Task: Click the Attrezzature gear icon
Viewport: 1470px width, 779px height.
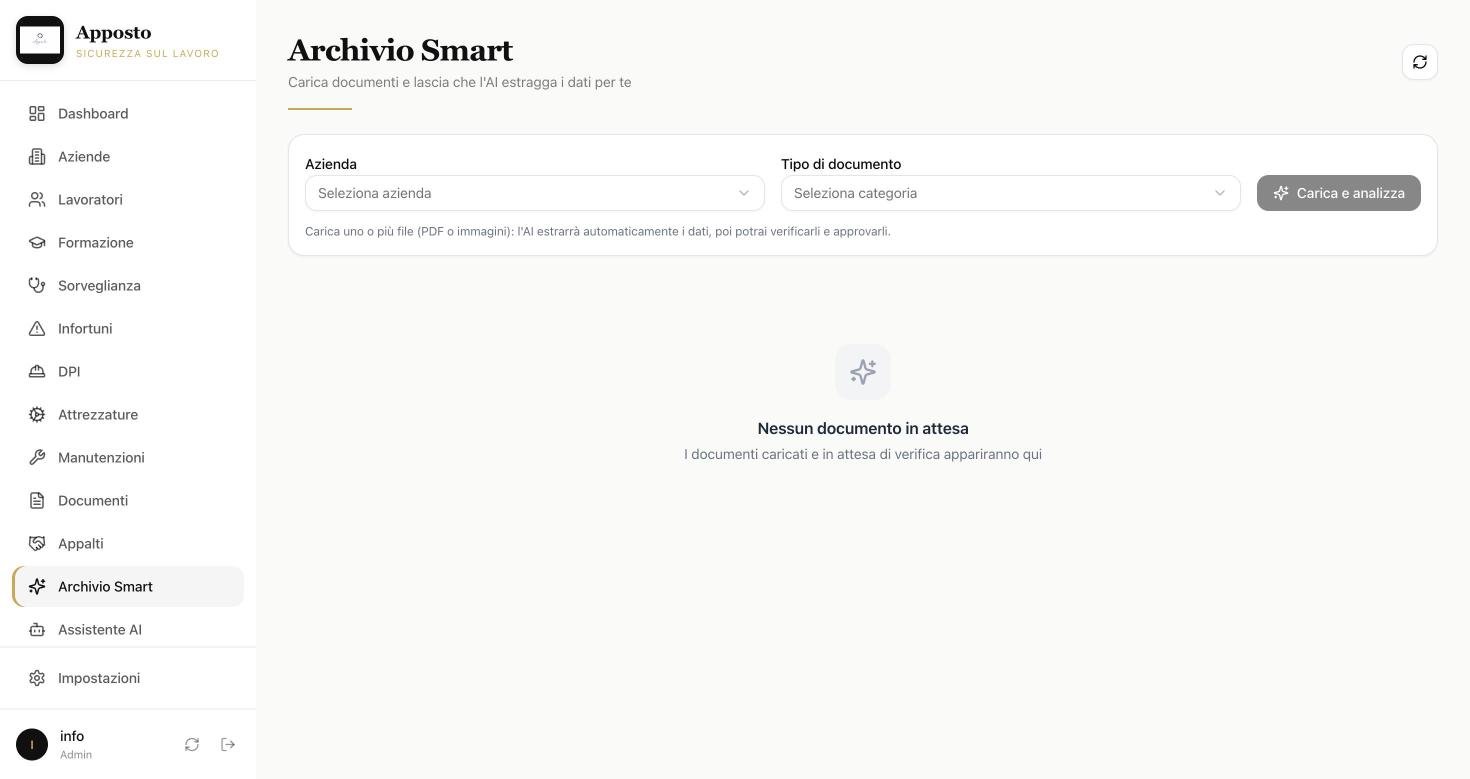Action: coord(37,415)
